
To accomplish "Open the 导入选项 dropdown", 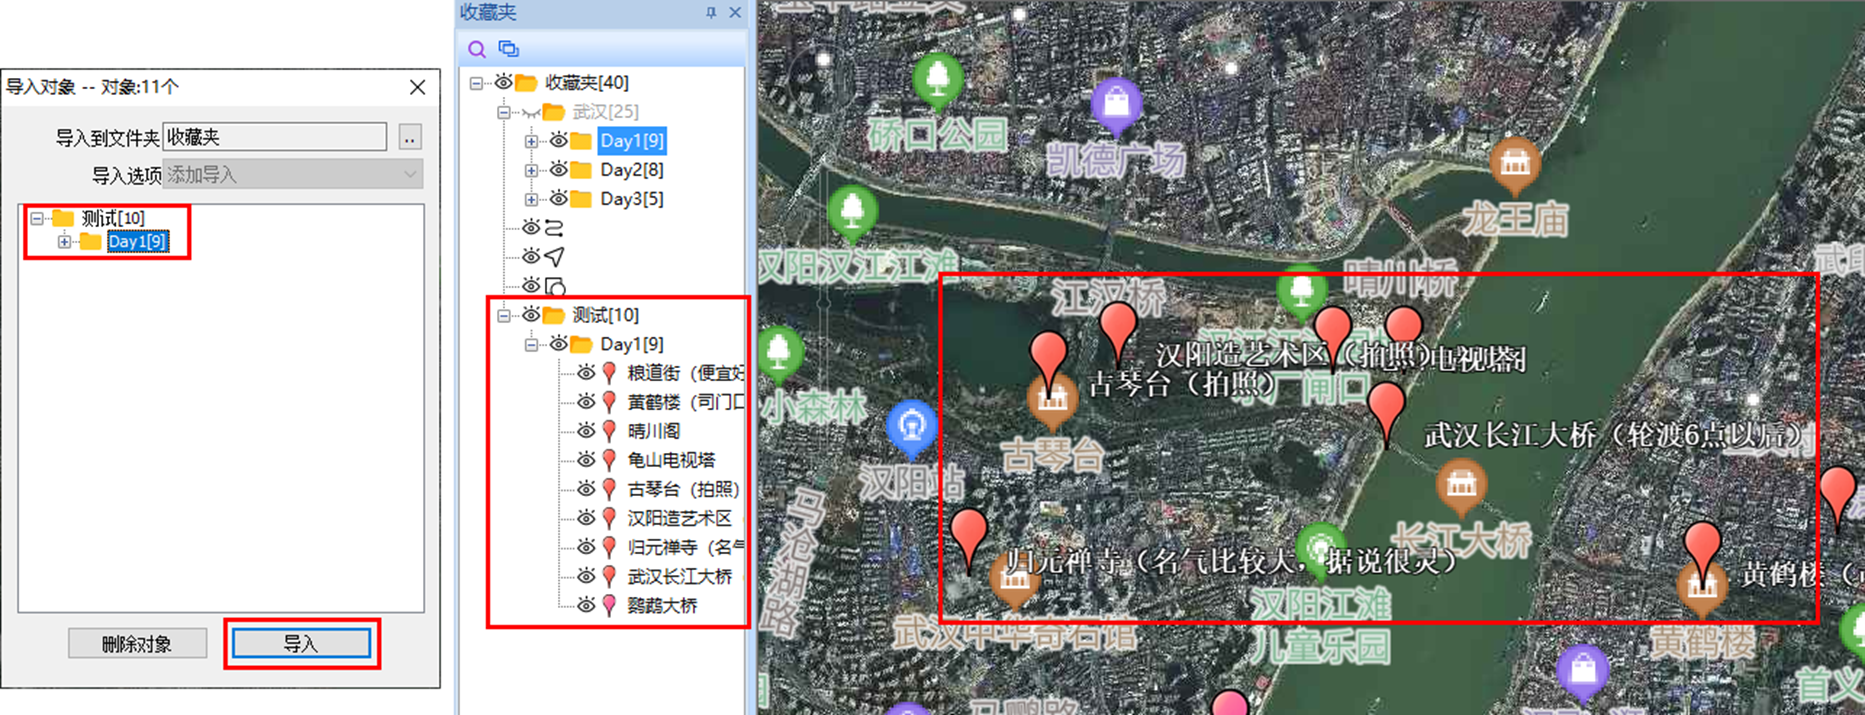I will [x=292, y=175].
